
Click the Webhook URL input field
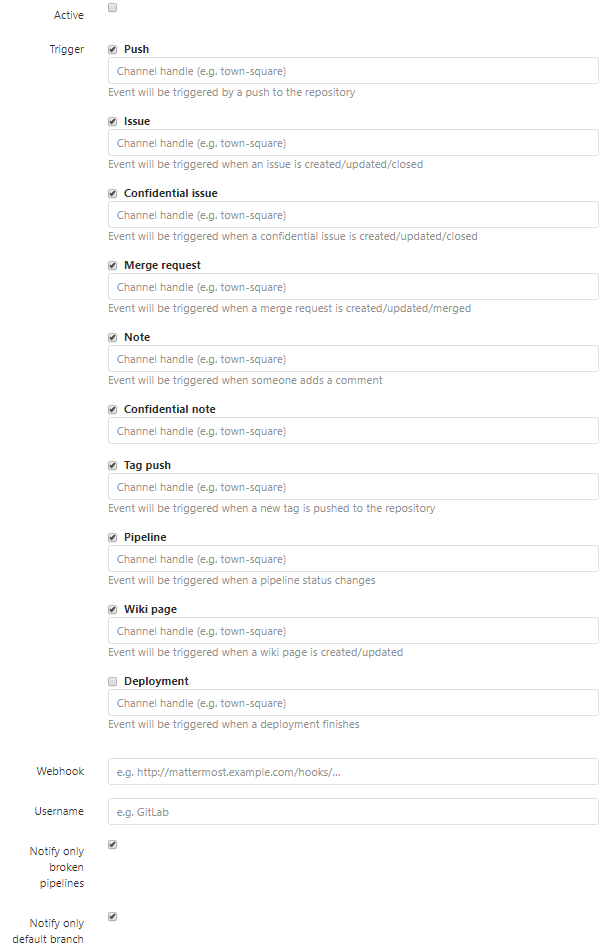coord(353,772)
